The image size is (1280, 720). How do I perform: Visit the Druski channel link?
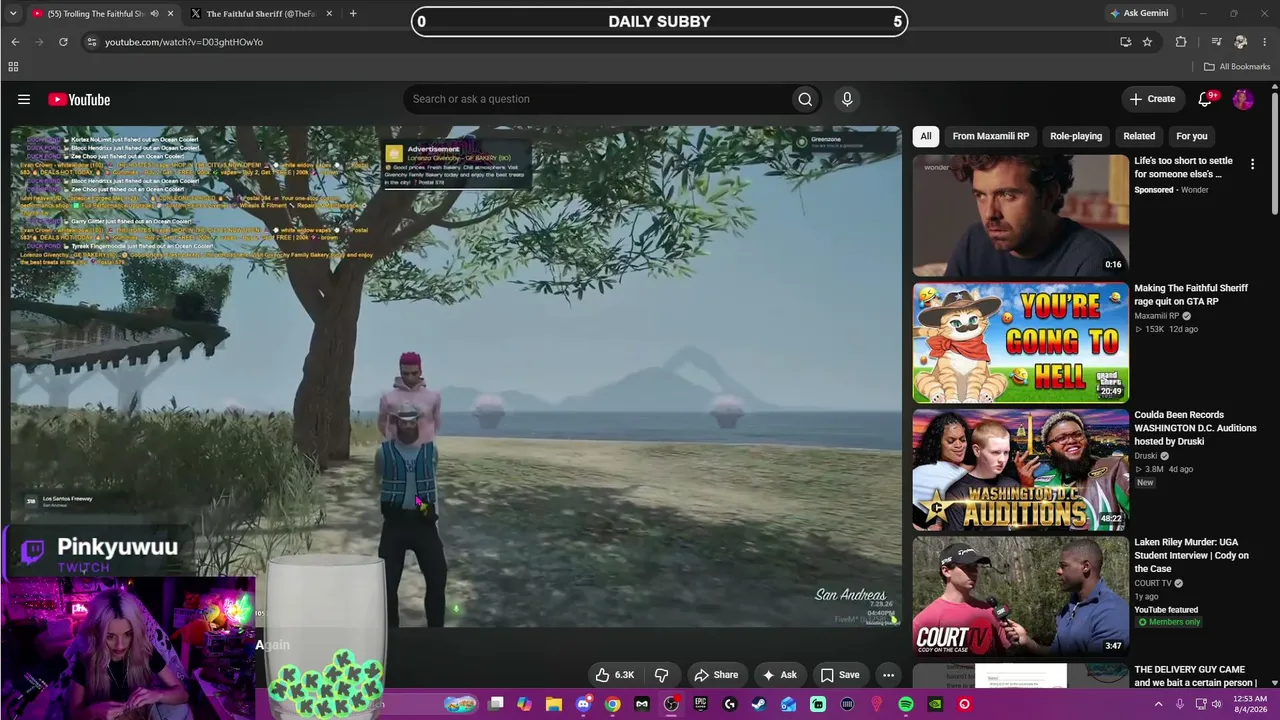(1148, 456)
